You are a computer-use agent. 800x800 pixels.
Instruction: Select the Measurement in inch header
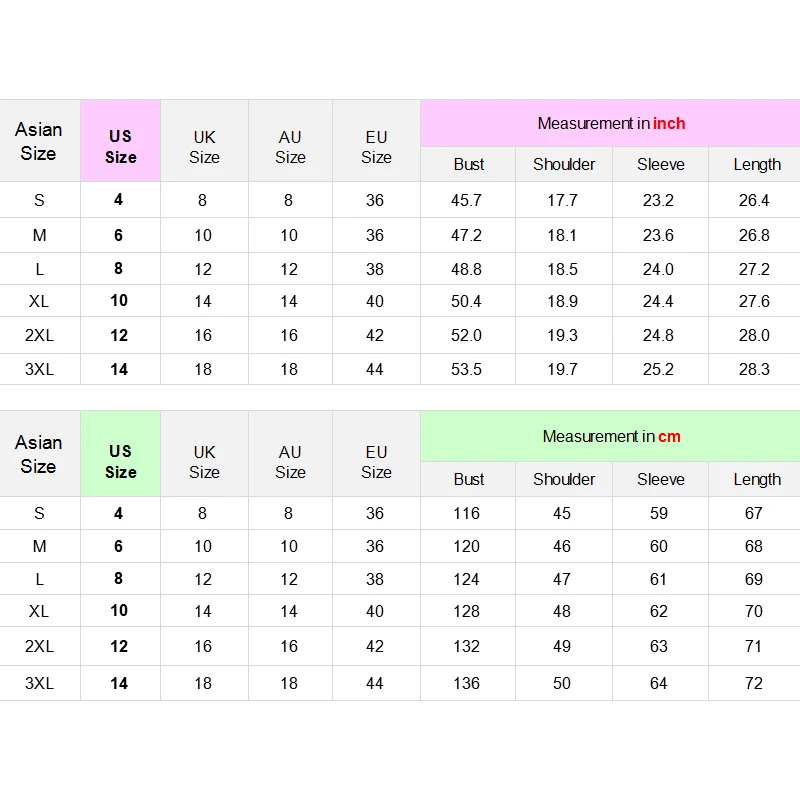tap(611, 123)
